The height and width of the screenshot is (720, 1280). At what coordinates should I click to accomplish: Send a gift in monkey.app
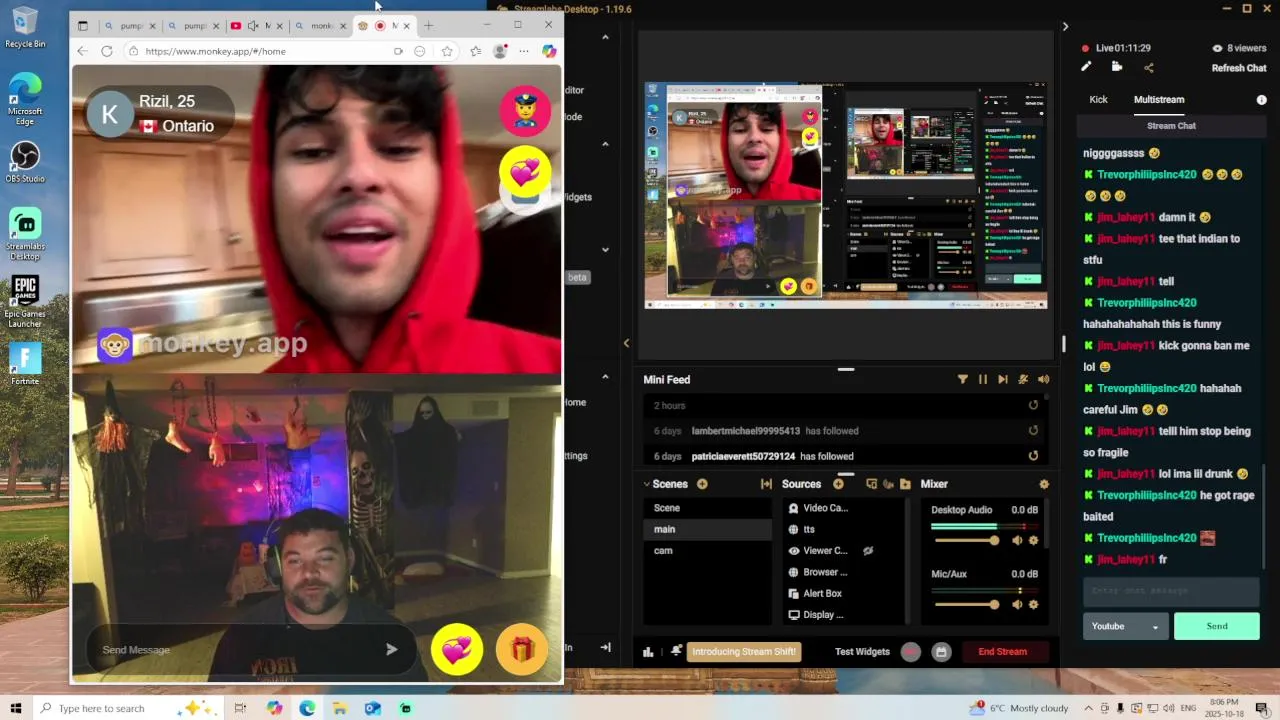pos(522,650)
